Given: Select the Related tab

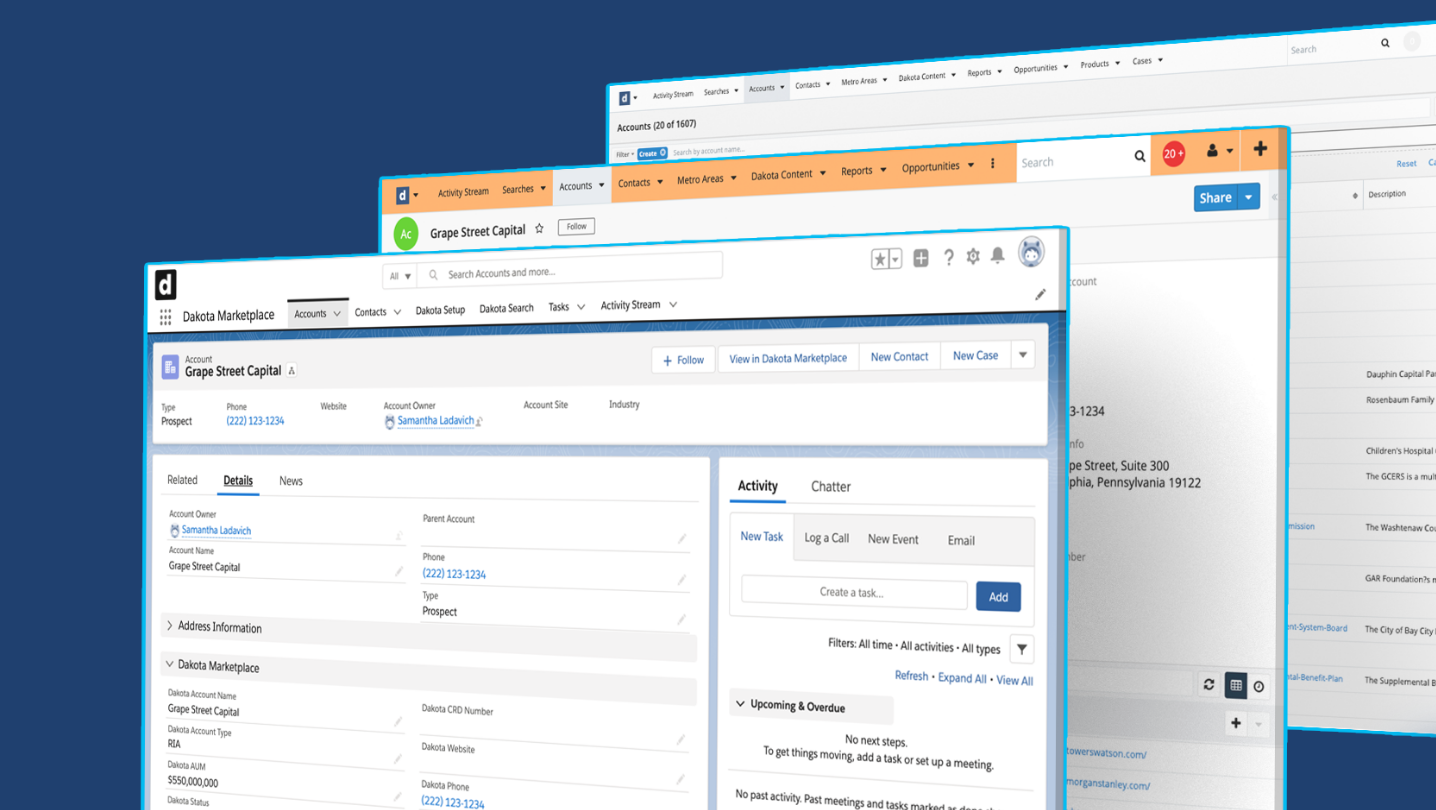Looking at the screenshot, I should [x=182, y=480].
